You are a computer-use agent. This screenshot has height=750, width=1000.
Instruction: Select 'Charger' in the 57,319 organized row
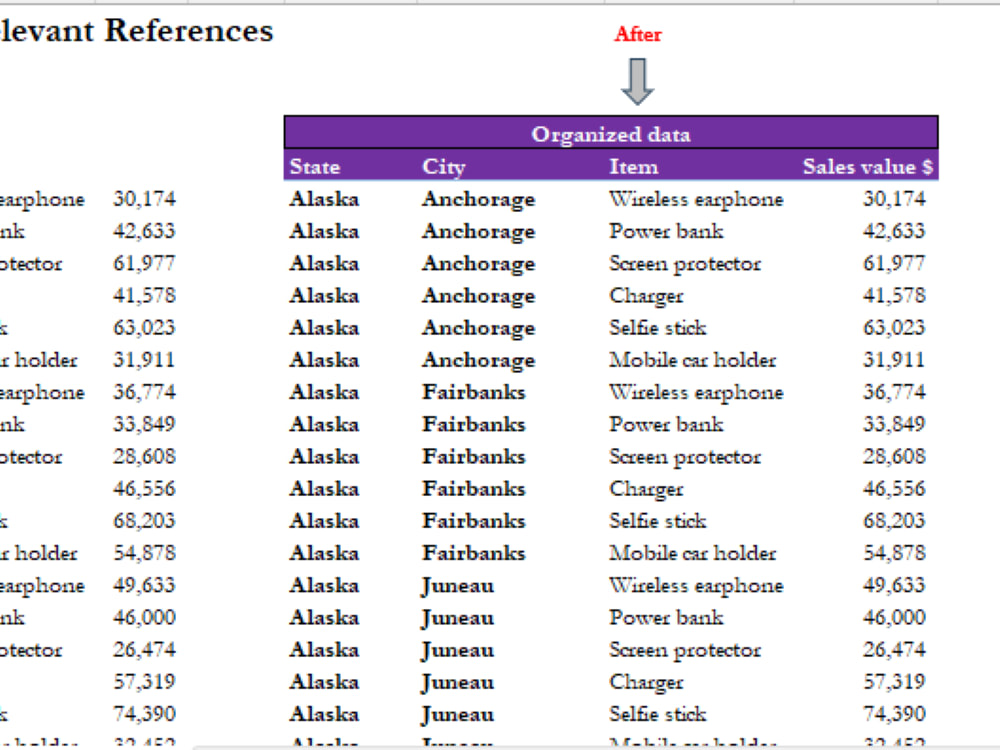click(646, 682)
